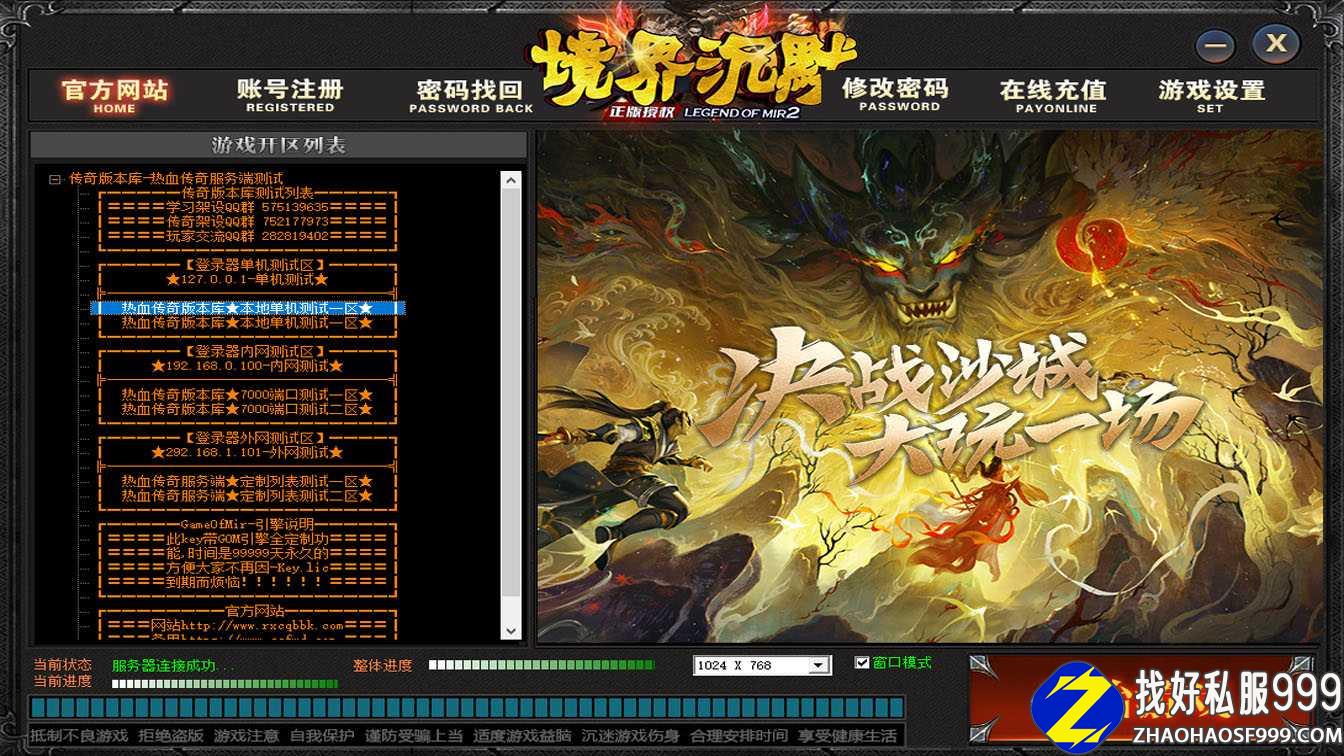Open 账号注册 account registration
Screen dimensions: 1344x756
click(x=290, y=95)
